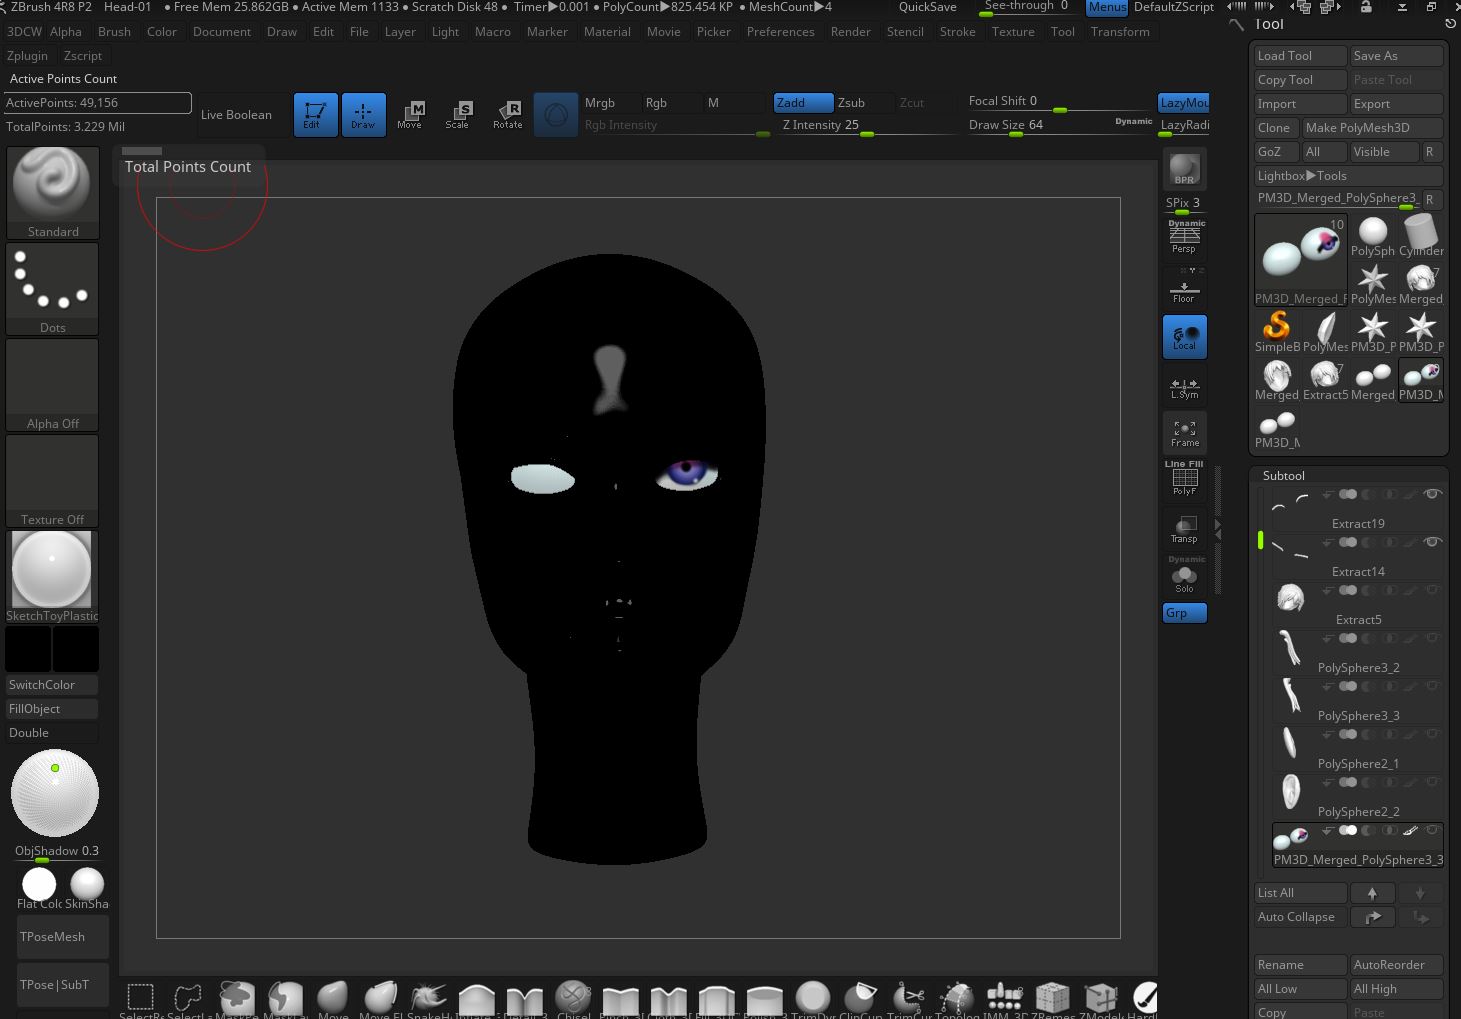Select the TrimDynamic brush
This screenshot has width=1461, height=1019.
pos(813,999)
